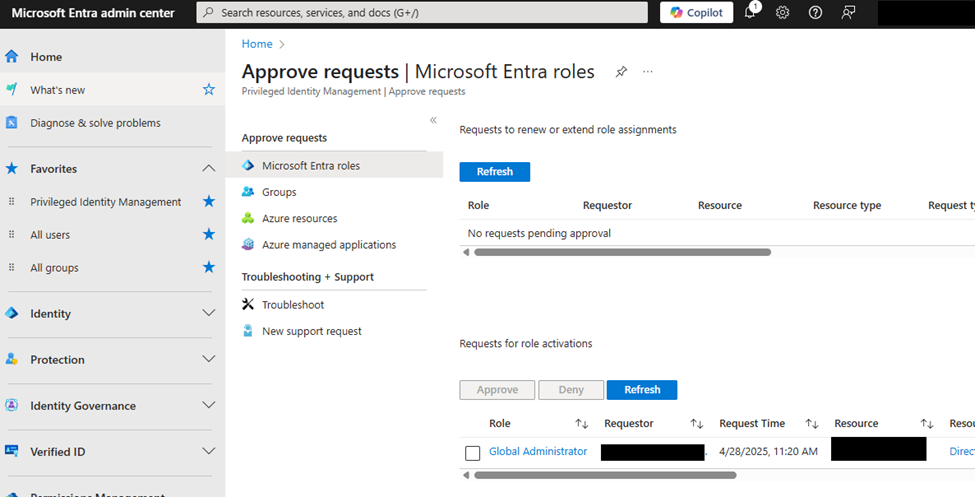Click the Home breadcrumb link
The height and width of the screenshot is (497, 975).
click(257, 44)
